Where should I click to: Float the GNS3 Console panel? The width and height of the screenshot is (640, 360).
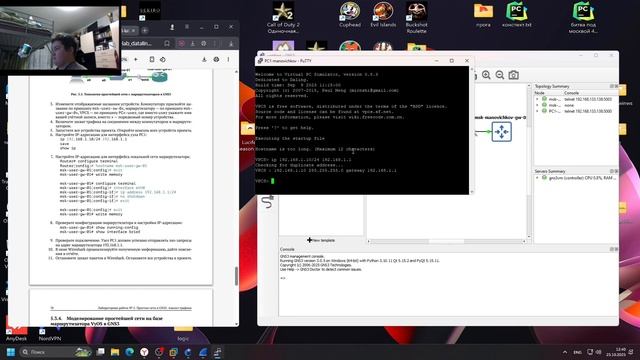pos(611,249)
